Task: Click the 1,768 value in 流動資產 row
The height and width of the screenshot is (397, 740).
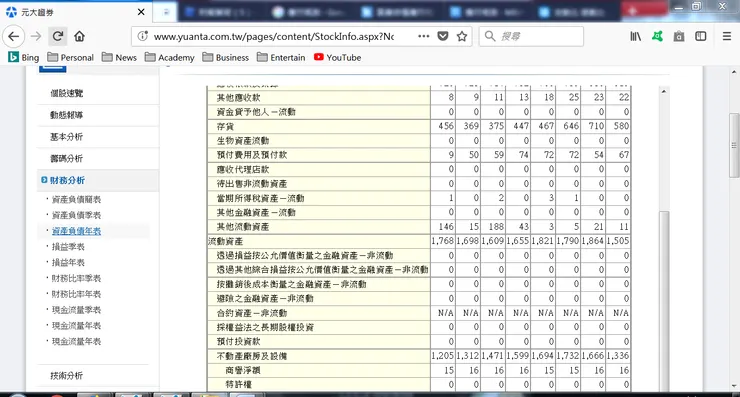Action: click(442, 241)
